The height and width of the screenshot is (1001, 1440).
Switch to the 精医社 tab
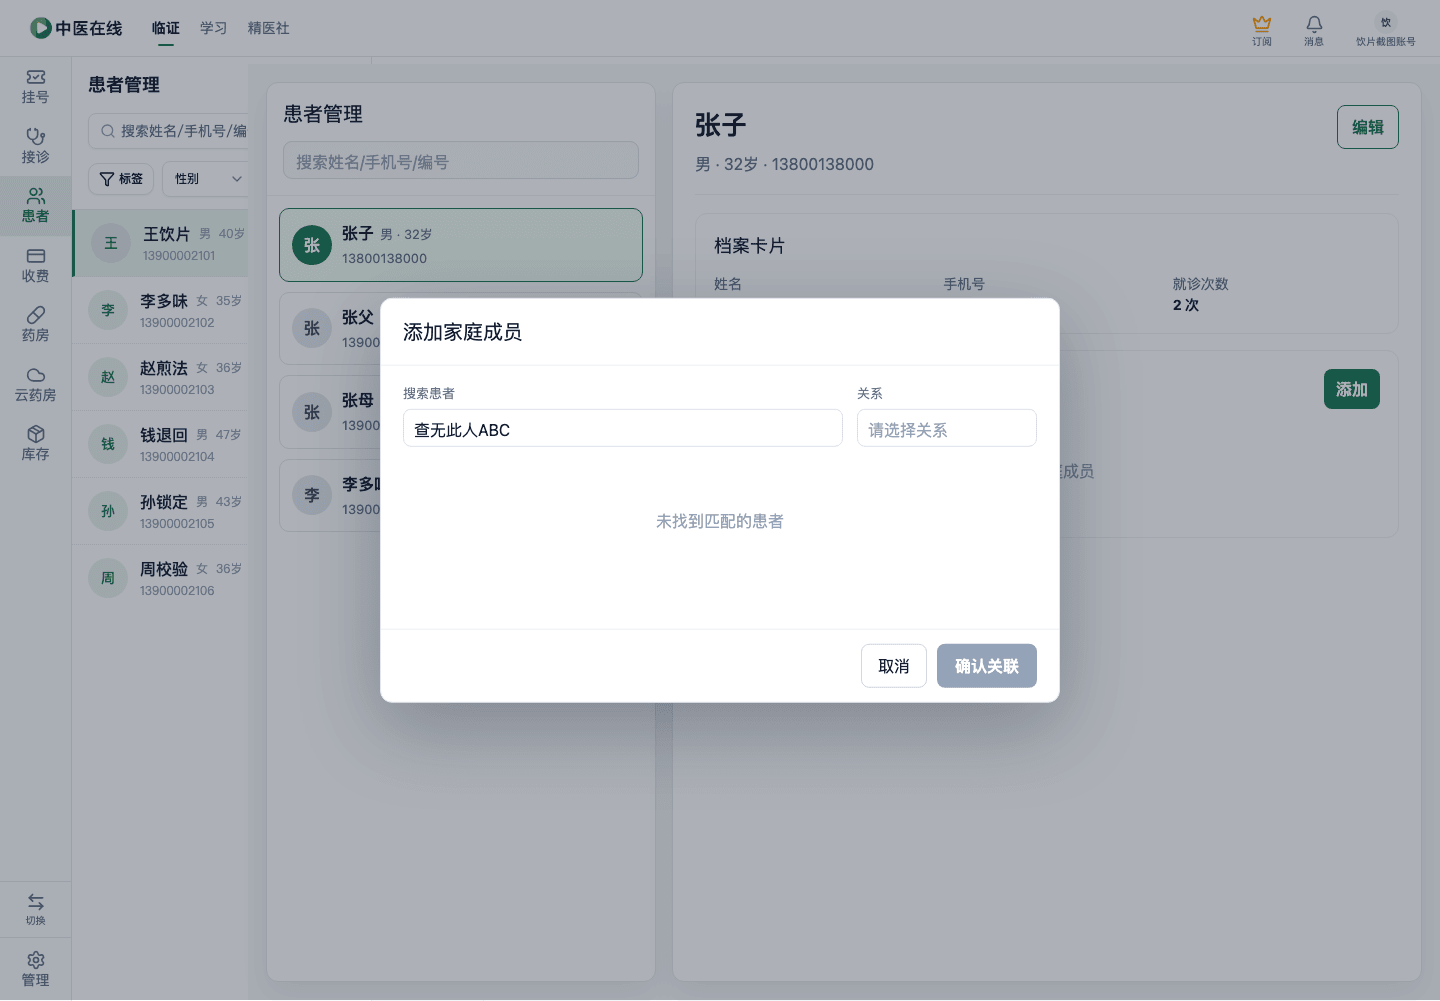pyautogui.click(x=269, y=28)
